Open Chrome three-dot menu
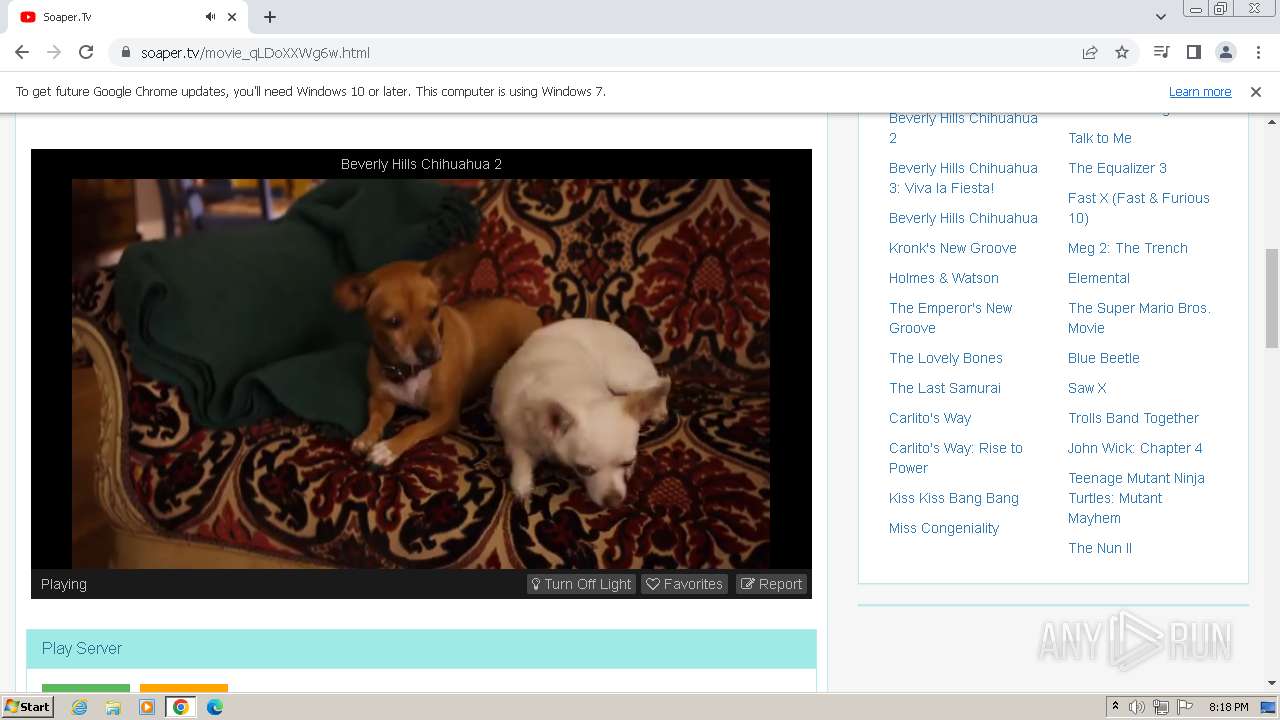The height and width of the screenshot is (720, 1280). (x=1257, y=53)
